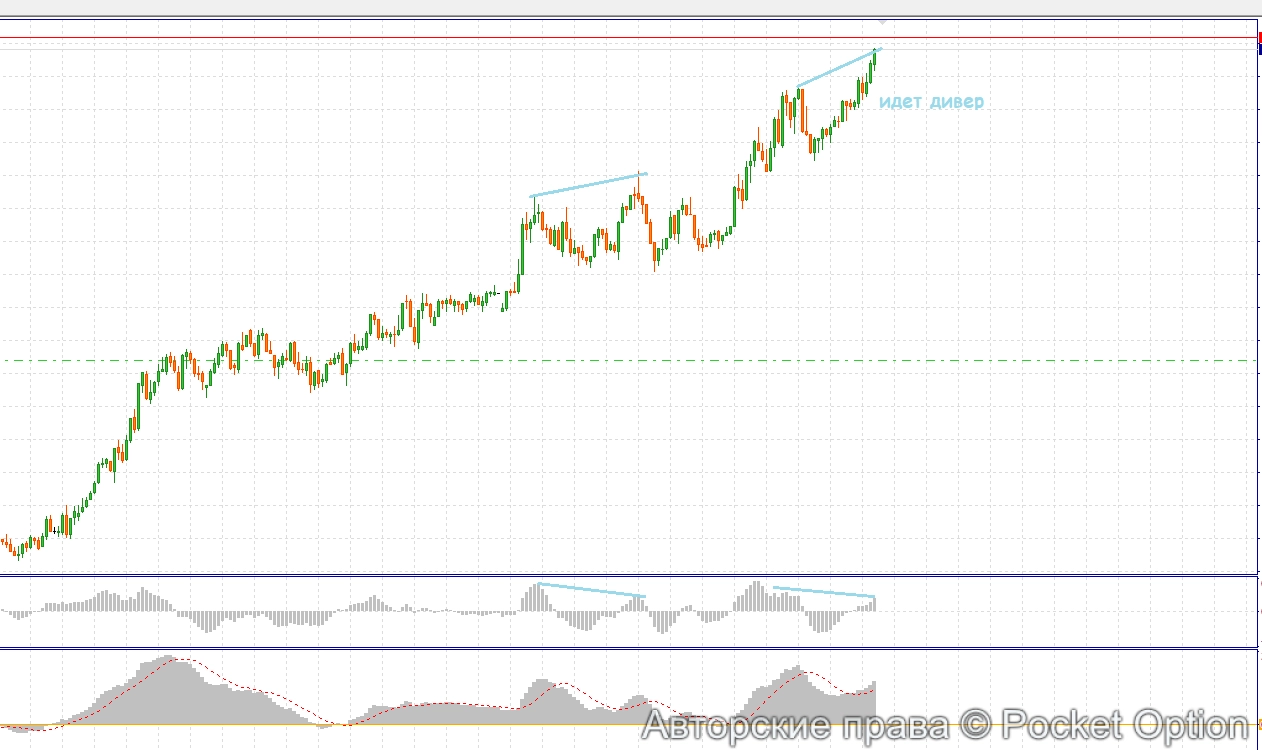Click divider between oscillator and bottom indicator
Image resolution: width=1262 pixels, height=750 pixels.
600,648
